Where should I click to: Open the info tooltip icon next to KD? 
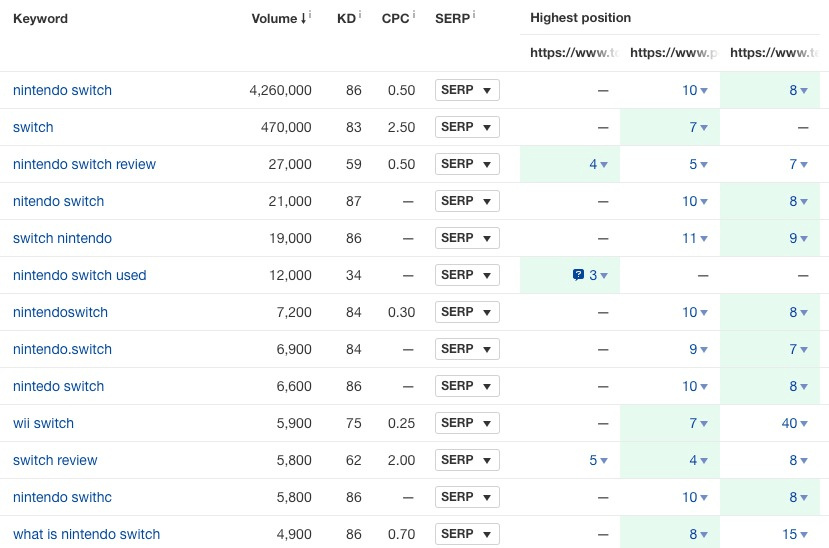[360, 14]
